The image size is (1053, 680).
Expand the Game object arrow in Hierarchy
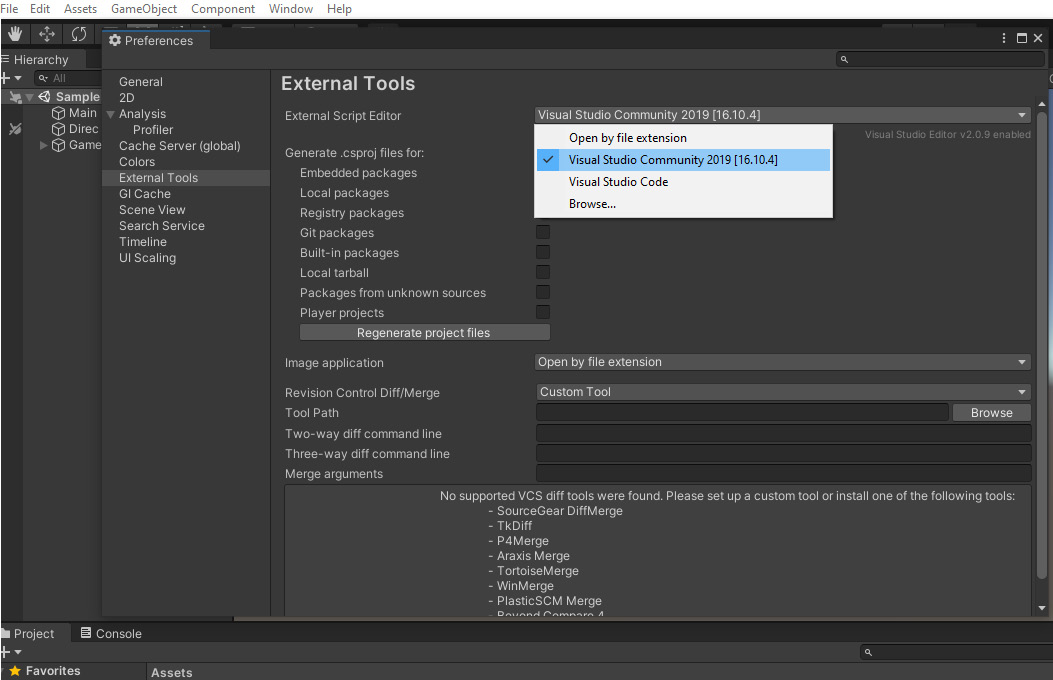44,145
